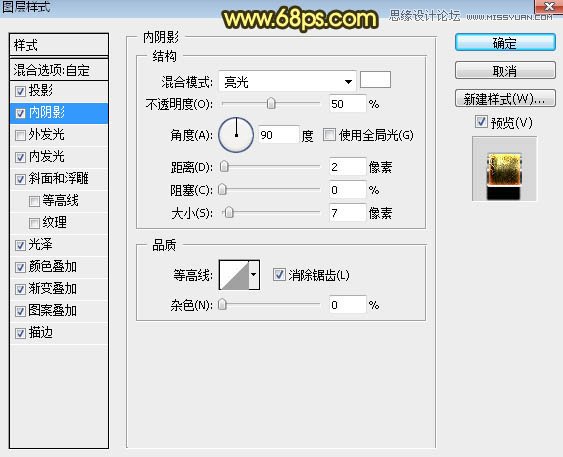Toggle the 斜面和浮雕 bevel checkbox

pyautogui.click(x=20, y=179)
